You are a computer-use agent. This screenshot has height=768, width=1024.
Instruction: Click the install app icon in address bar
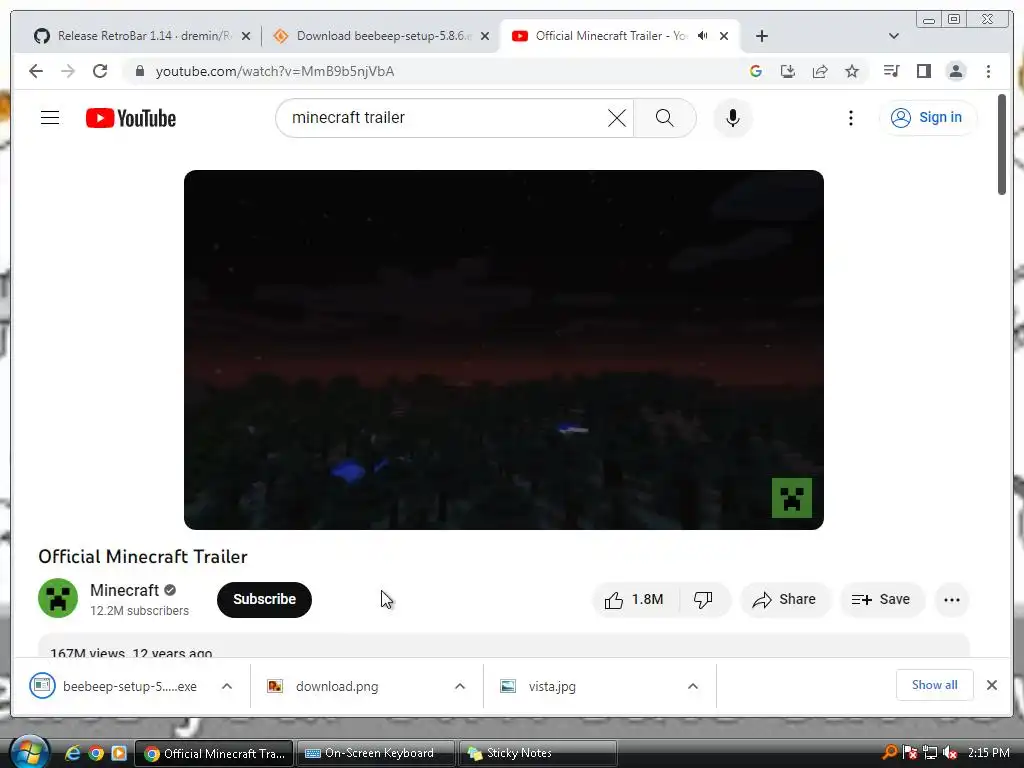pos(788,71)
